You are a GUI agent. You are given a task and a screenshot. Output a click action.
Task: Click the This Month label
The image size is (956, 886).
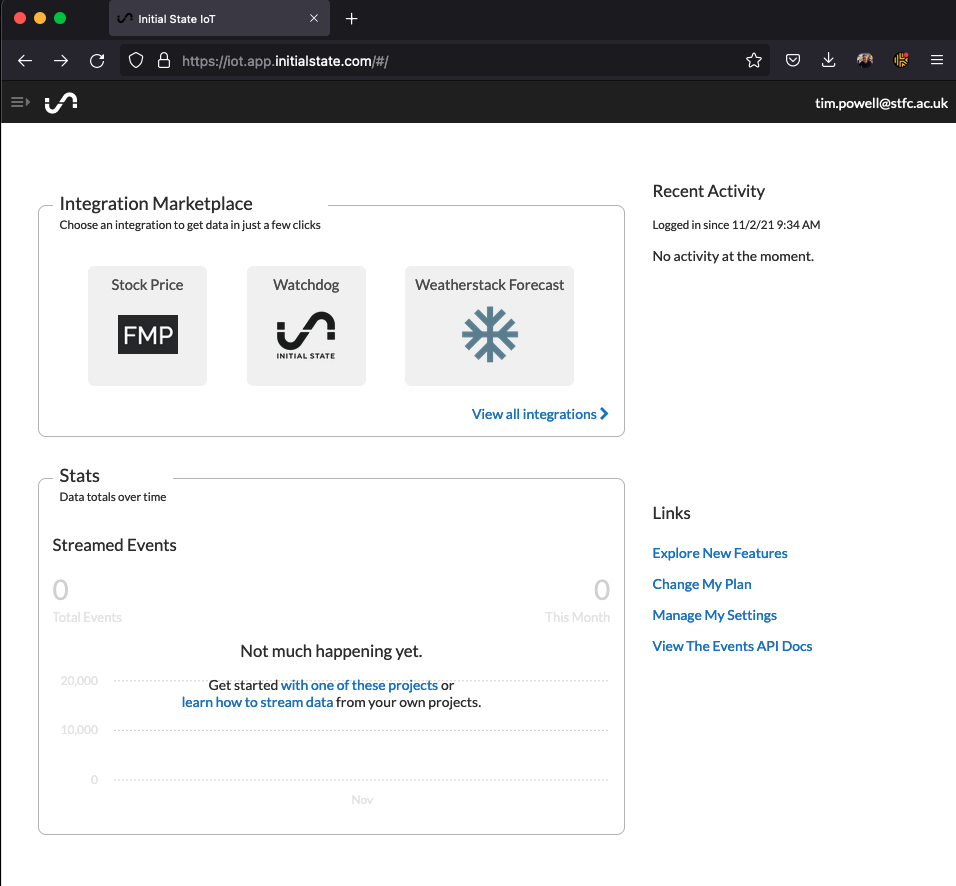(577, 617)
